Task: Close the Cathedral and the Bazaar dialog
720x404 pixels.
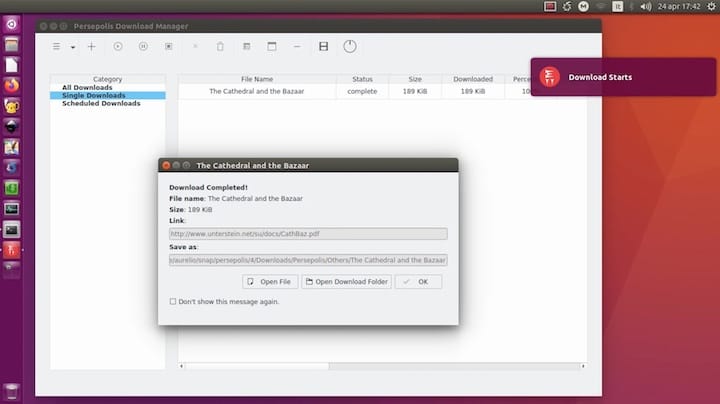Action: (166, 165)
